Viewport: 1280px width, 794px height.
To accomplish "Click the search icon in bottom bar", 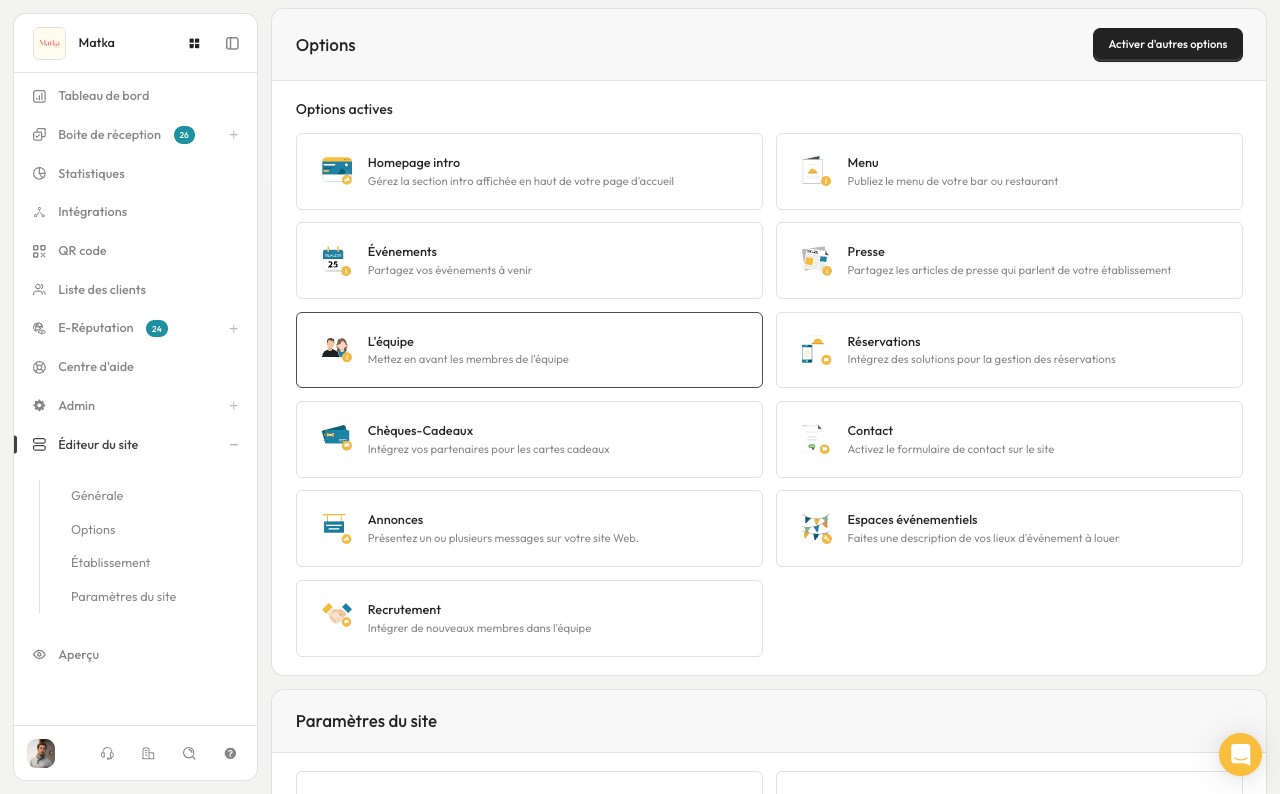I will pyautogui.click(x=189, y=754).
